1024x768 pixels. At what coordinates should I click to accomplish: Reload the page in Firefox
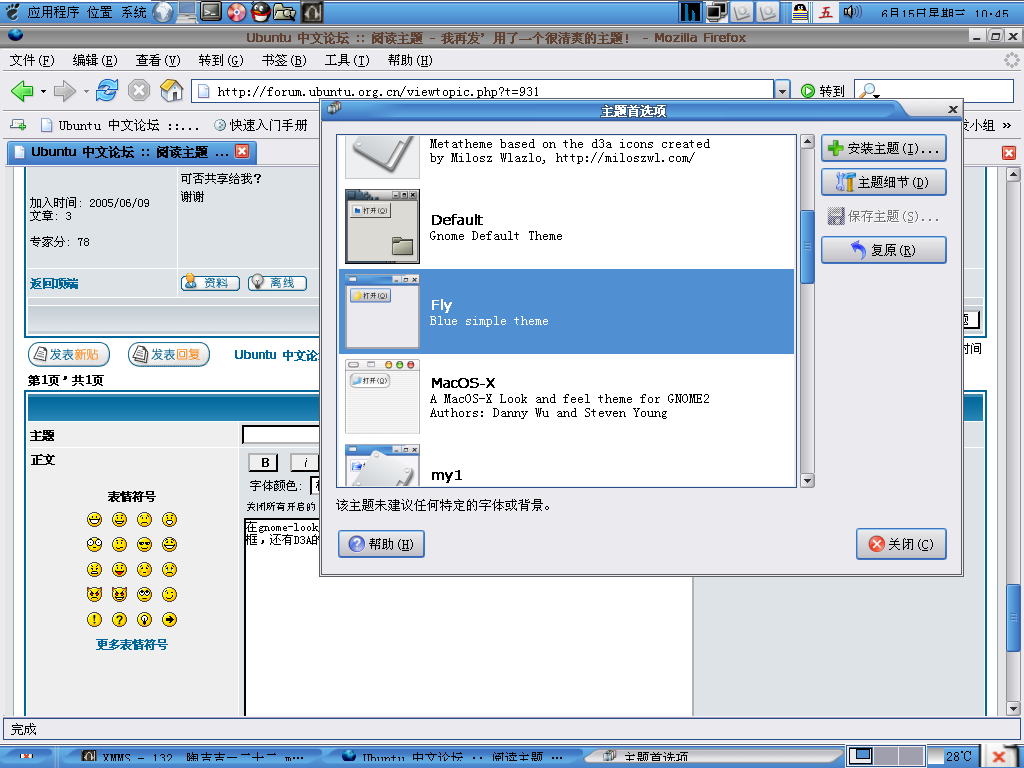[106, 90]
